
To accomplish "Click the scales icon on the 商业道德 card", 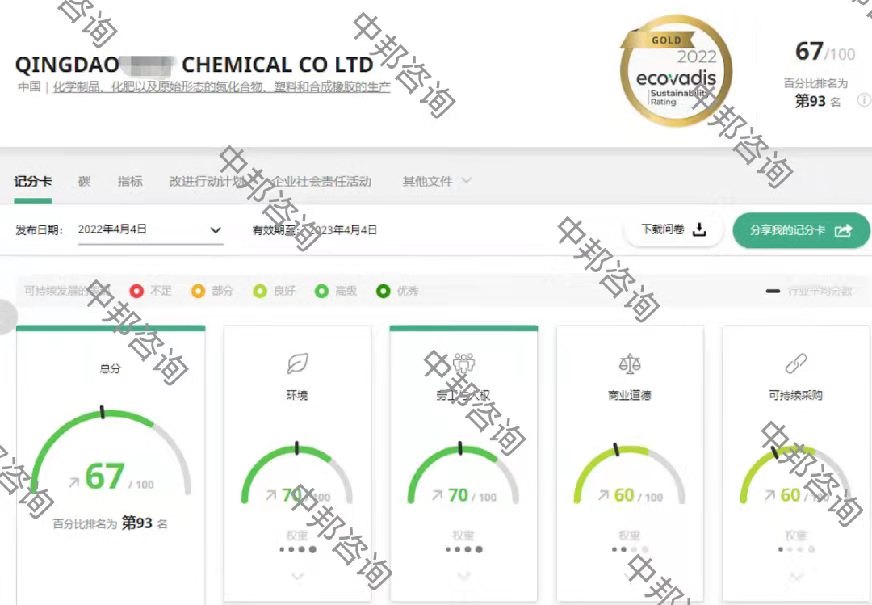I will (630, 364).
